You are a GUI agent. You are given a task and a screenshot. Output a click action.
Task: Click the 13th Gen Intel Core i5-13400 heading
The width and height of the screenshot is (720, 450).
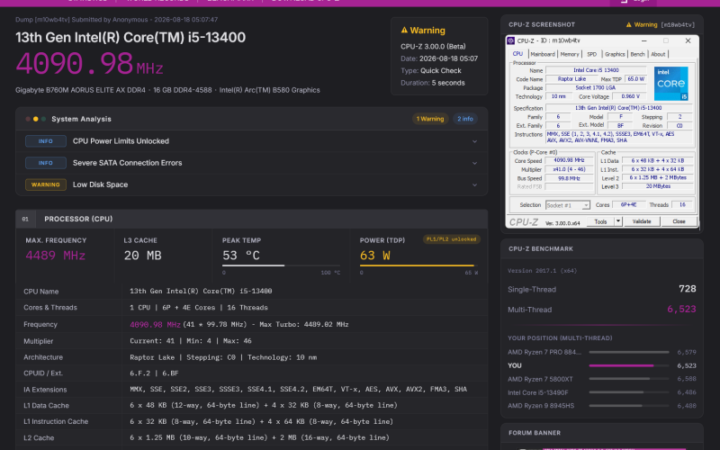tap(130, 37)
